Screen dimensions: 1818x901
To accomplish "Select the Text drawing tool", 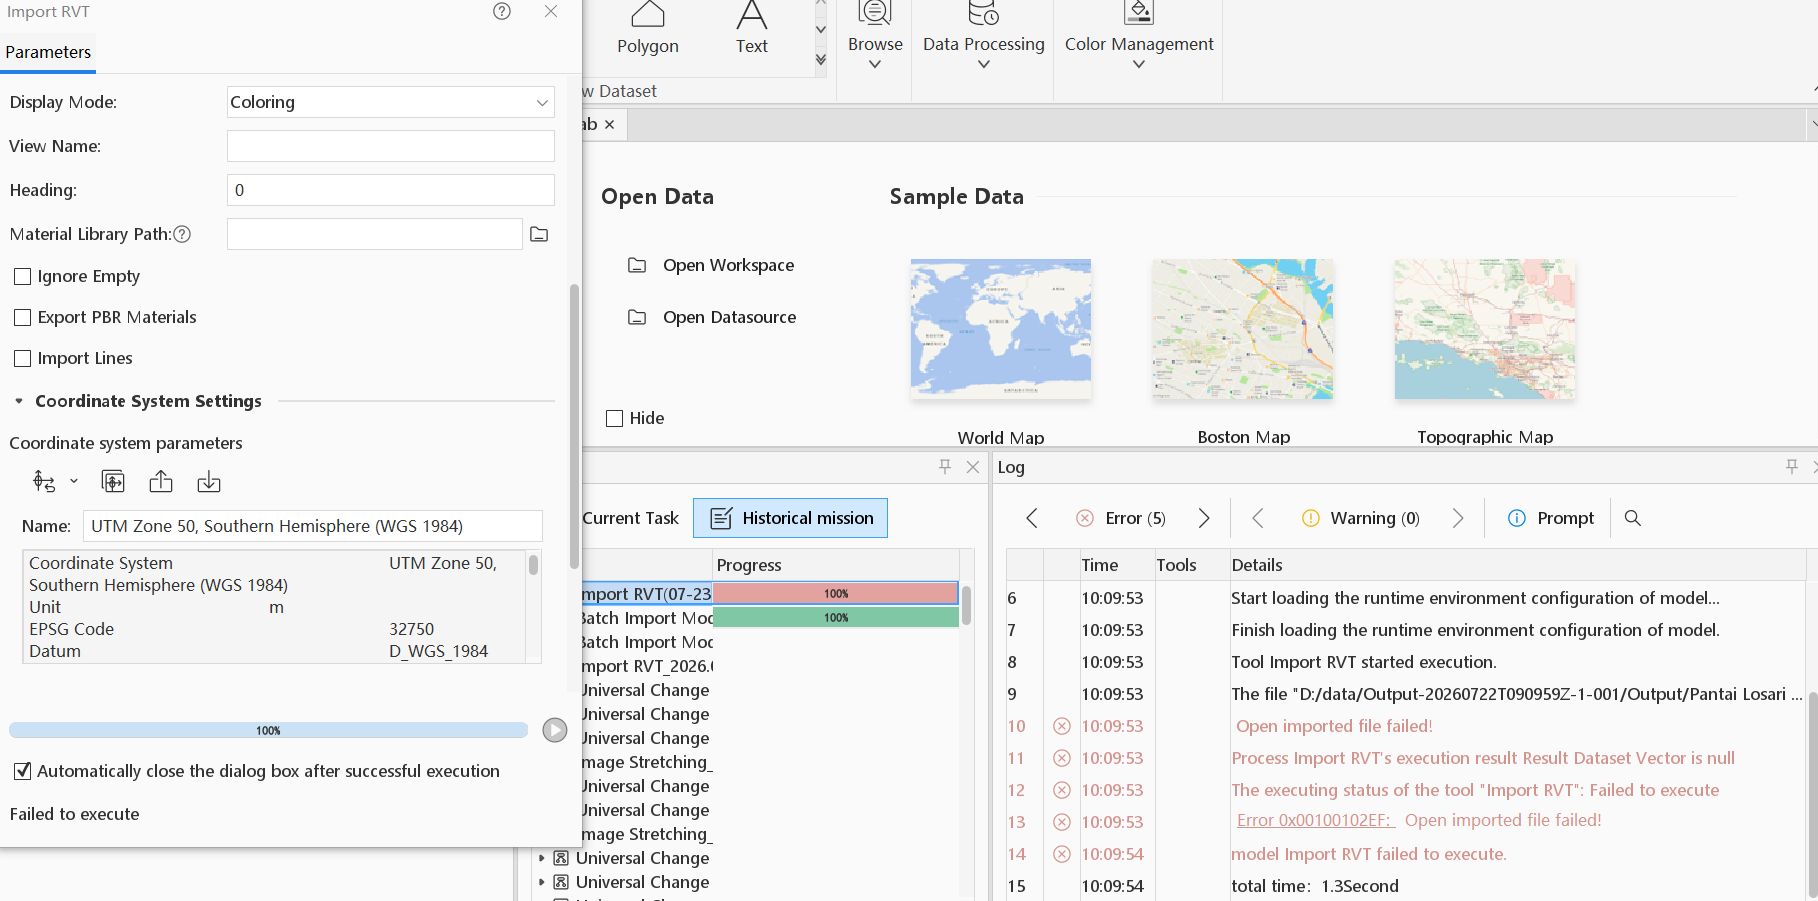I will tap(752, 29).
